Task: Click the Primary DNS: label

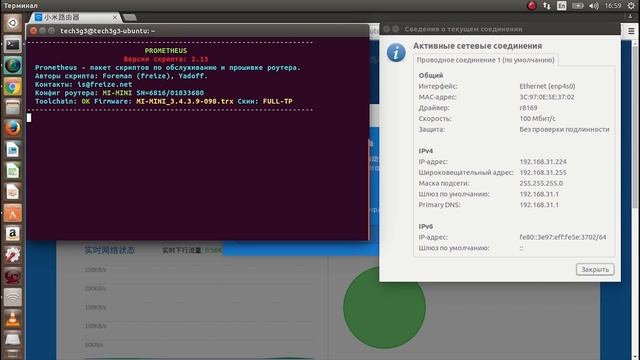Action: click(x=439, y=205)
